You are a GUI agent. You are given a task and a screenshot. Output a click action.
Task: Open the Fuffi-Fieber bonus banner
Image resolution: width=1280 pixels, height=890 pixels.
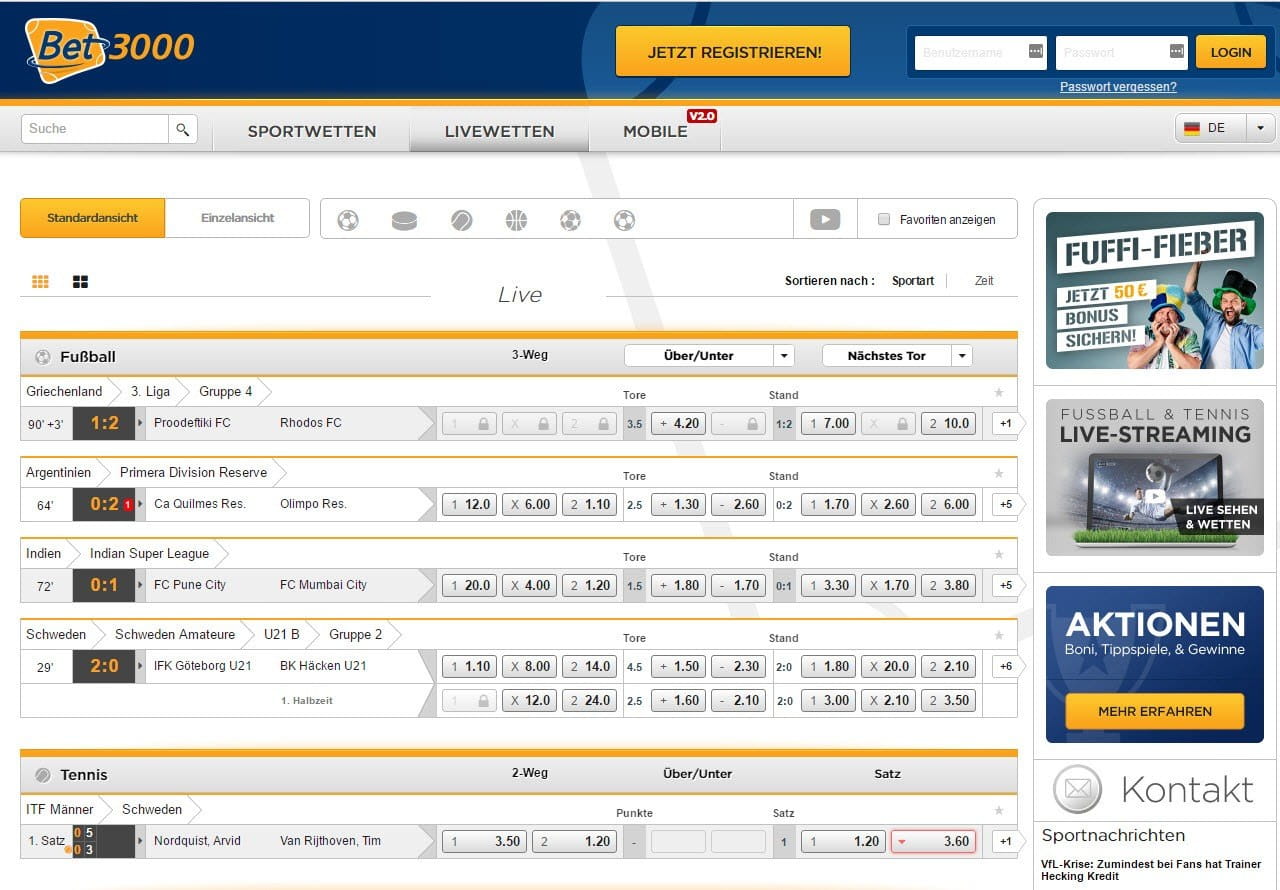(x=1155, y=290)
